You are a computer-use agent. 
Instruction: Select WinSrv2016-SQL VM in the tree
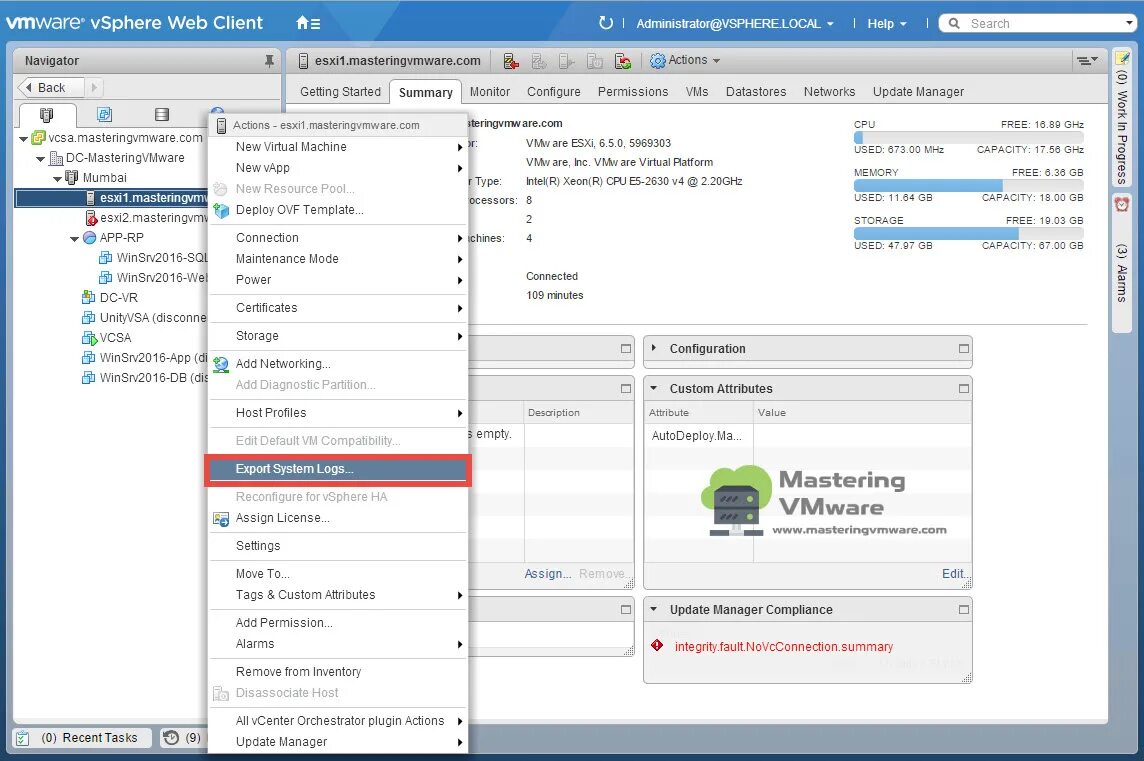tap(154, 258)
